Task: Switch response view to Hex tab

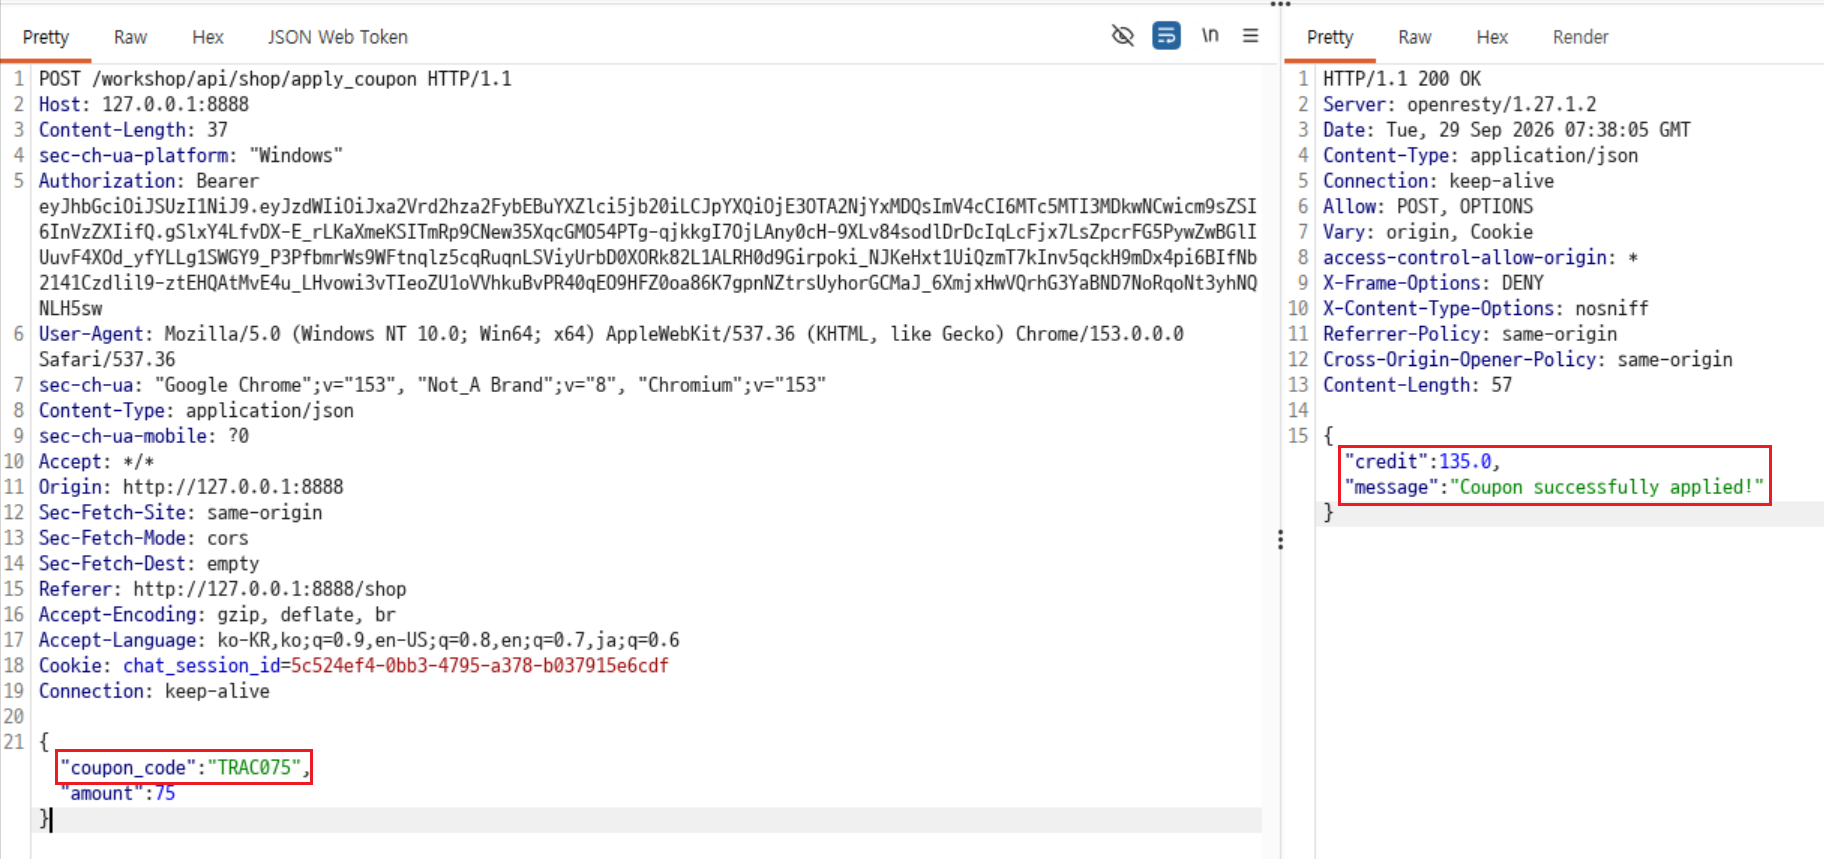Action: coord(1492,37)
